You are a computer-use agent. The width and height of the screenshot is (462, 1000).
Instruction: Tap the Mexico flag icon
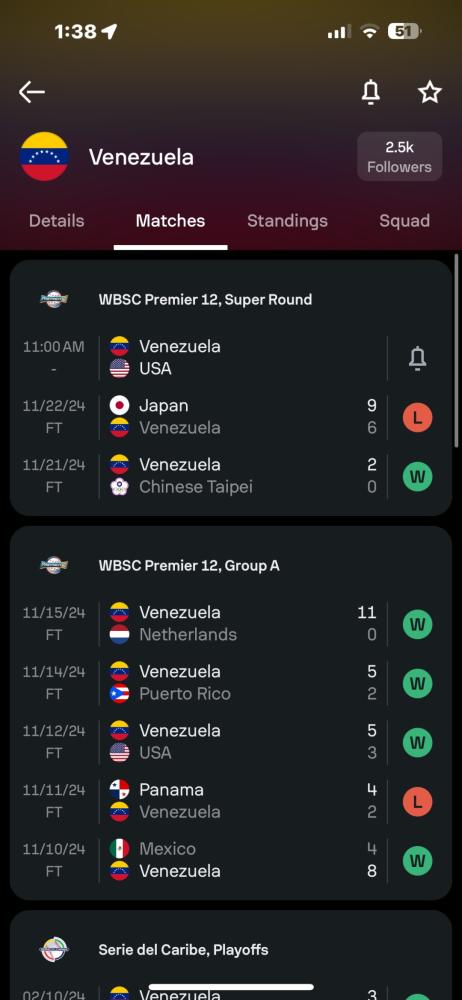[x=119, y=849]
